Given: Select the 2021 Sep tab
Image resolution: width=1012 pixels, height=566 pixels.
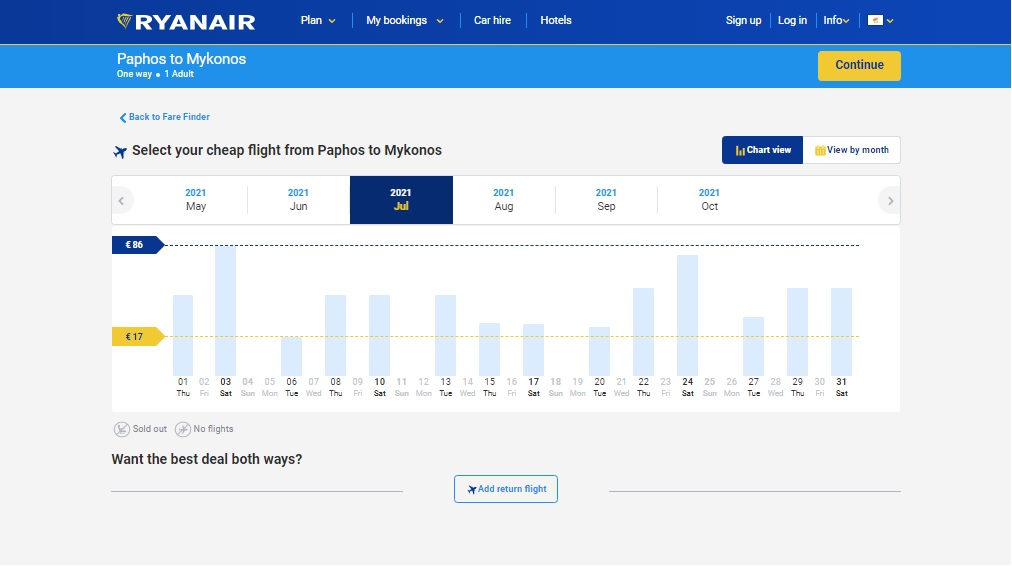Looking at the screenshot, I should click(x=606, y=199).
